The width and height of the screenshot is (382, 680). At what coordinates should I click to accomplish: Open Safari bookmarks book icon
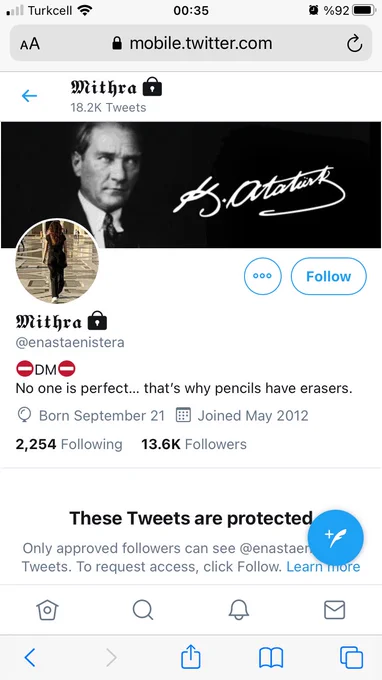coord(271,658)
